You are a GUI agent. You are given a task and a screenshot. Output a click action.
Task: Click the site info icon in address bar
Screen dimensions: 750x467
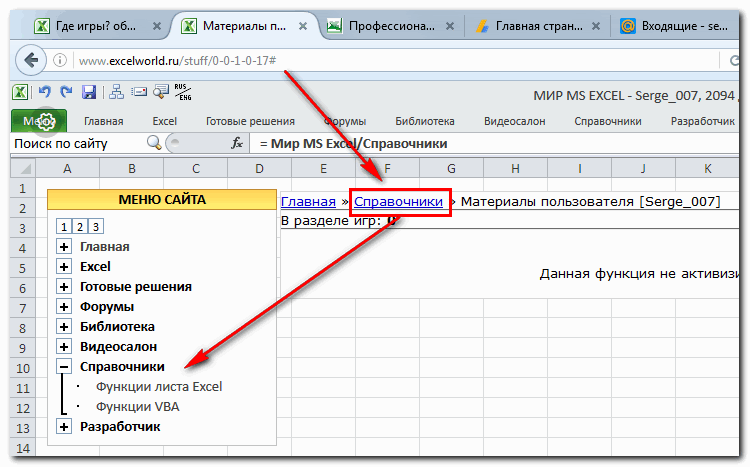point(60,60)
